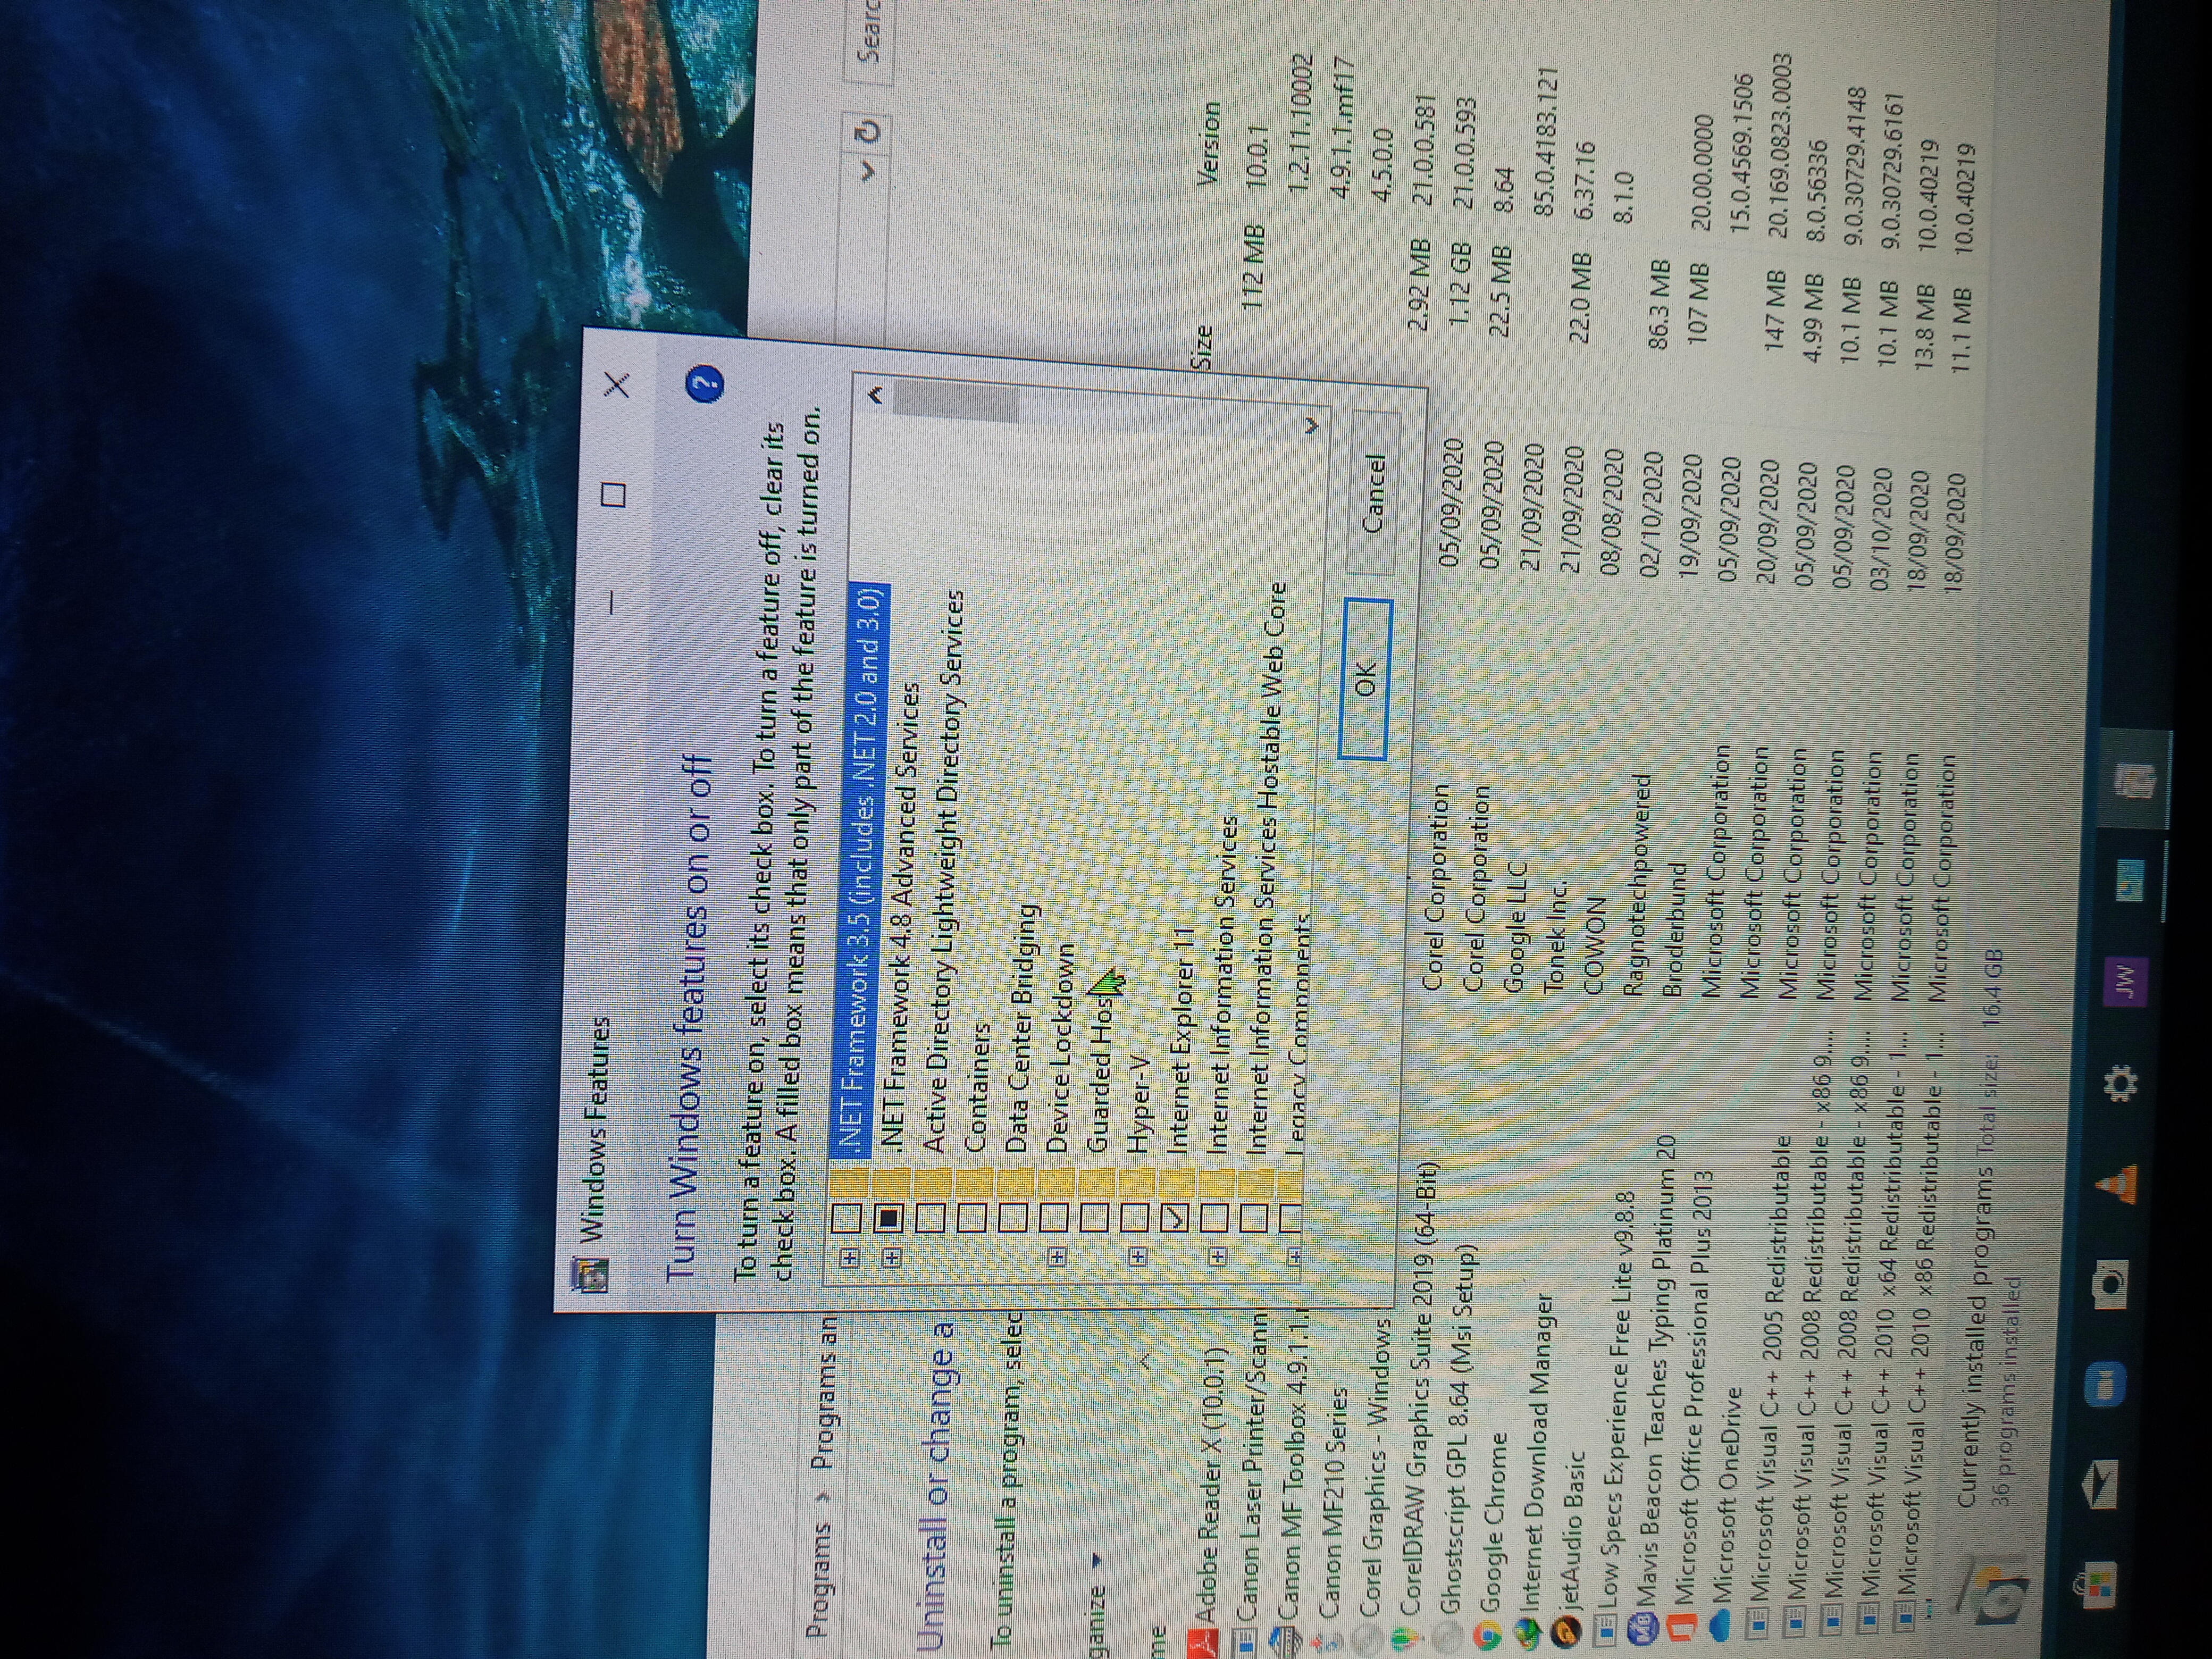Click the features list scrollbar thumb

(956, 400)
